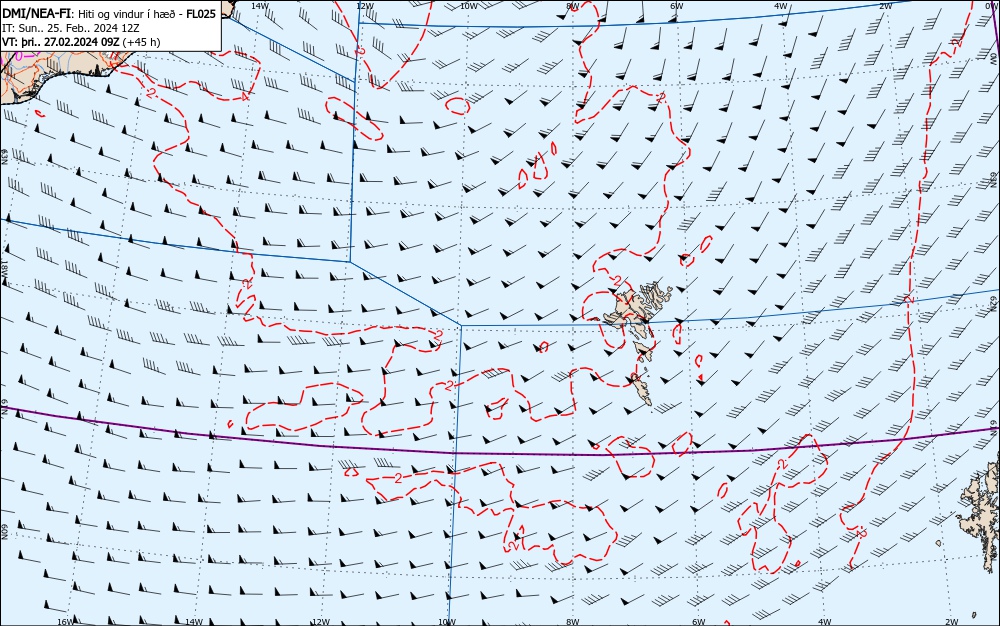Image resolution: width=1000 pixels, height=626 pixels.
Task: Click the '14W' longitude label on the top axis
Action: point(260,6)
